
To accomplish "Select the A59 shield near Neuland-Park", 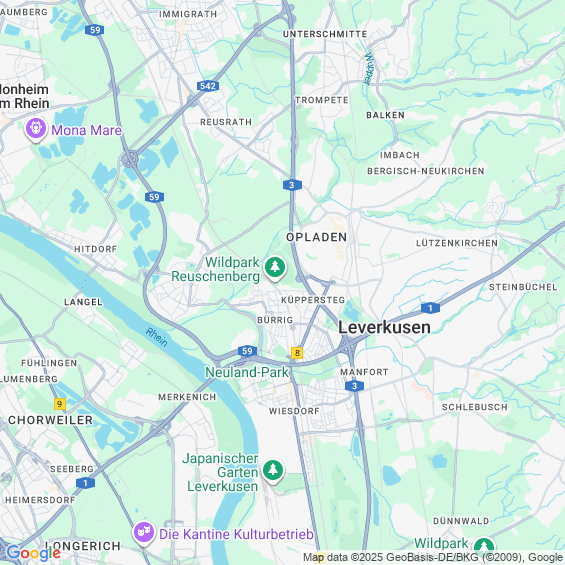I will point(247,351).
